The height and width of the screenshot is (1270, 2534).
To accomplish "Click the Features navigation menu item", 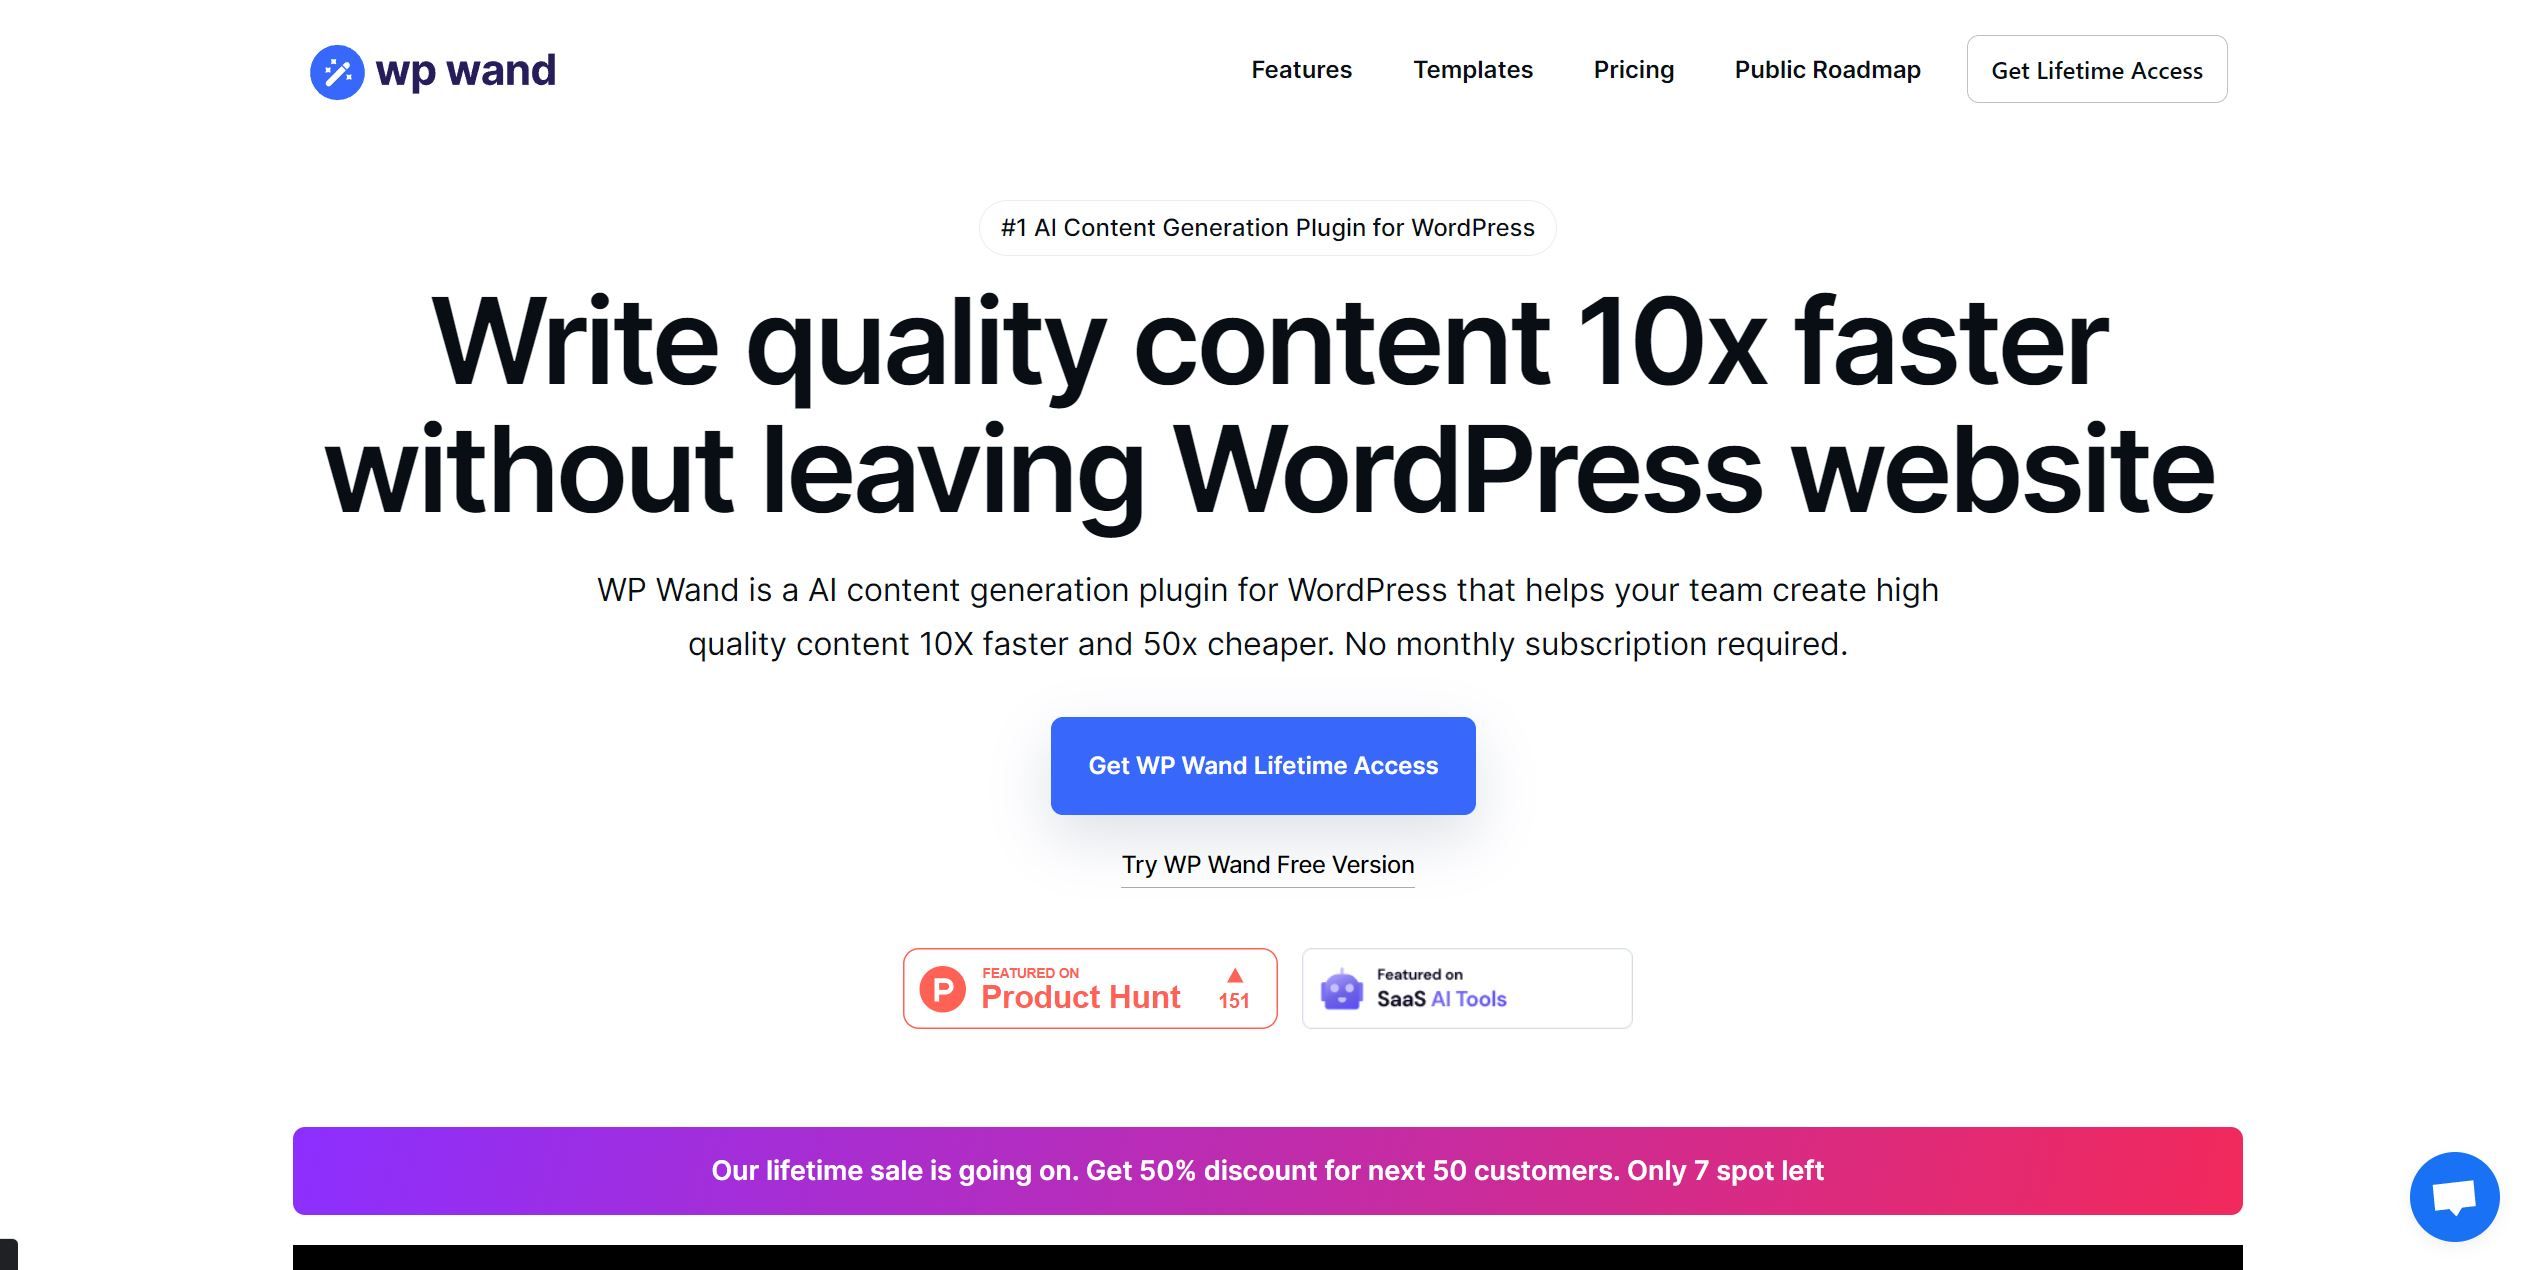I will [1300, 68].
